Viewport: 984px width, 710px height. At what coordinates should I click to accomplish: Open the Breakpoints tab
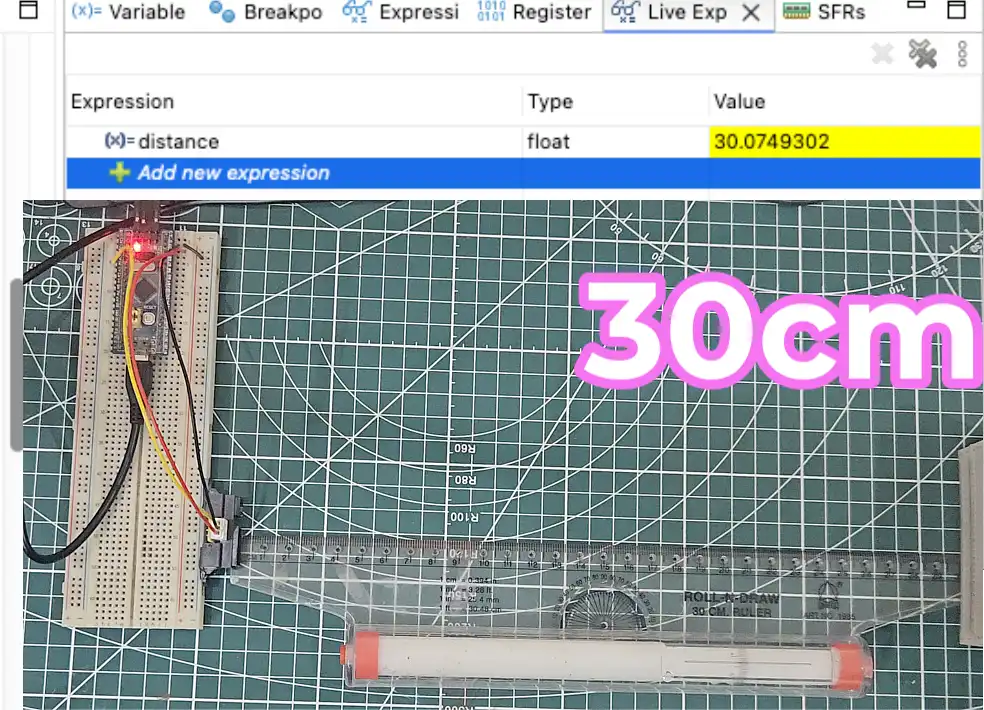coord(265,12)
